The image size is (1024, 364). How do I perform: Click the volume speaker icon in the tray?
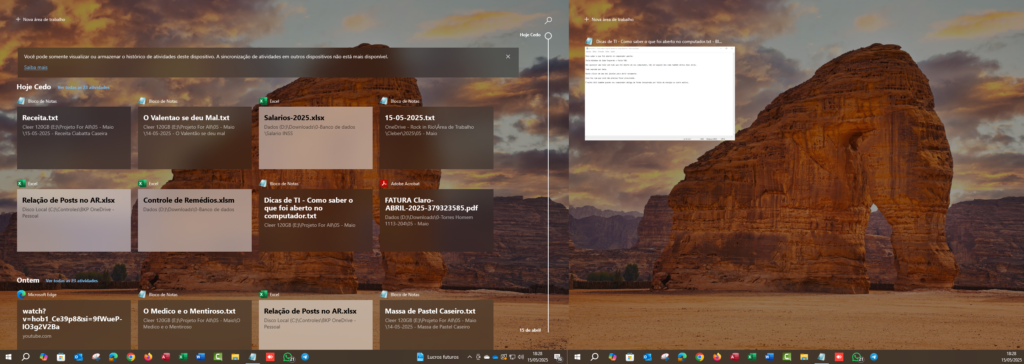(521, 357)
